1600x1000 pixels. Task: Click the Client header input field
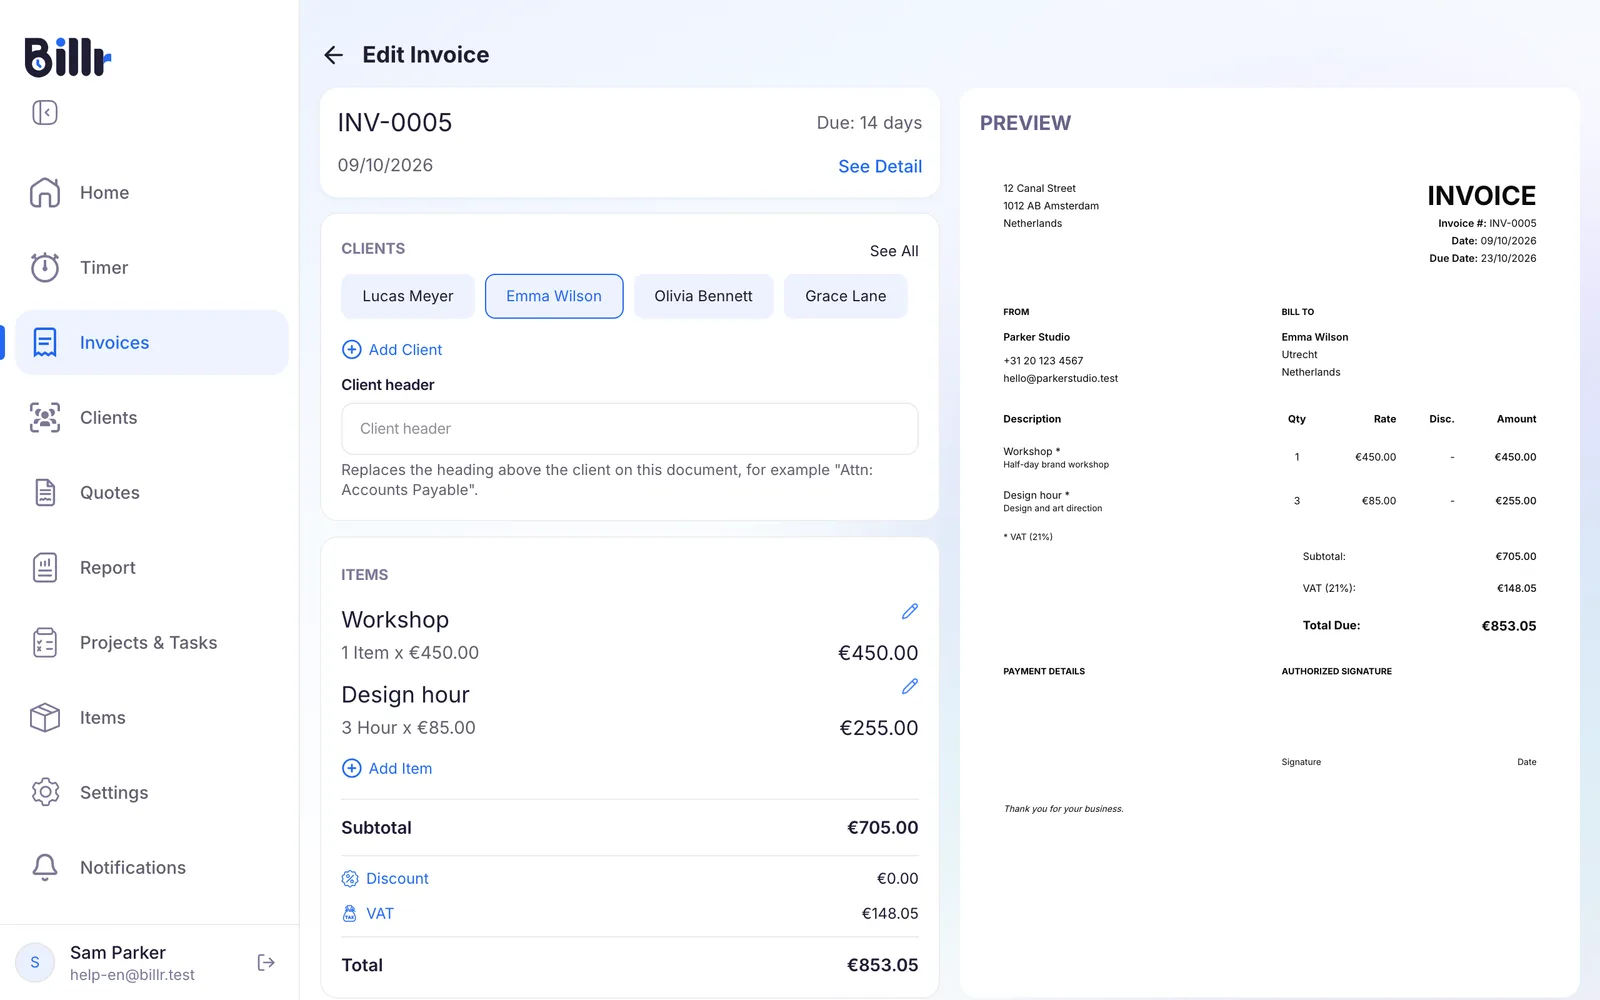coord(630,429)
